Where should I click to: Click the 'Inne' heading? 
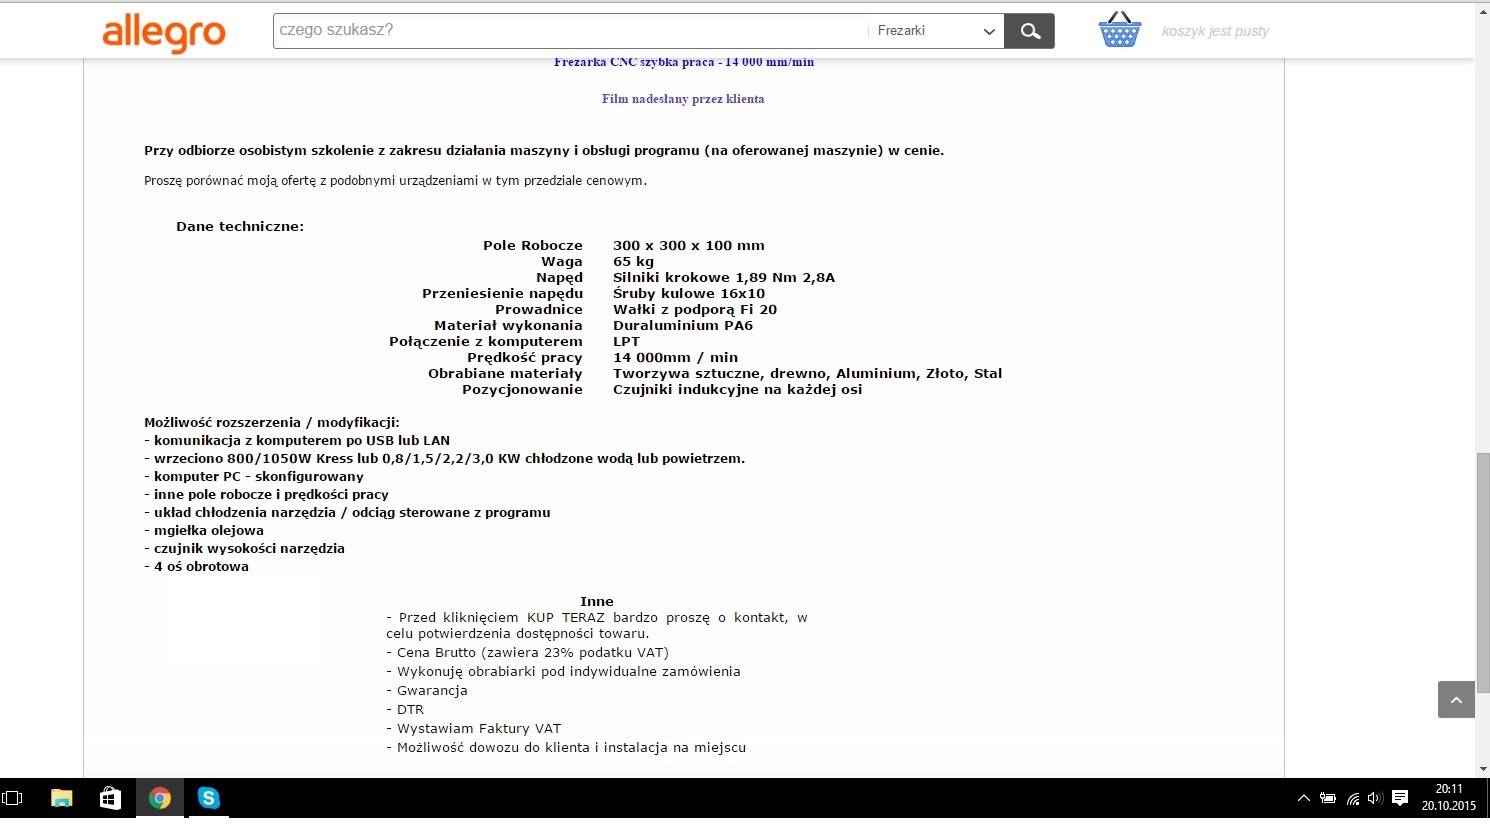[597, 602]
